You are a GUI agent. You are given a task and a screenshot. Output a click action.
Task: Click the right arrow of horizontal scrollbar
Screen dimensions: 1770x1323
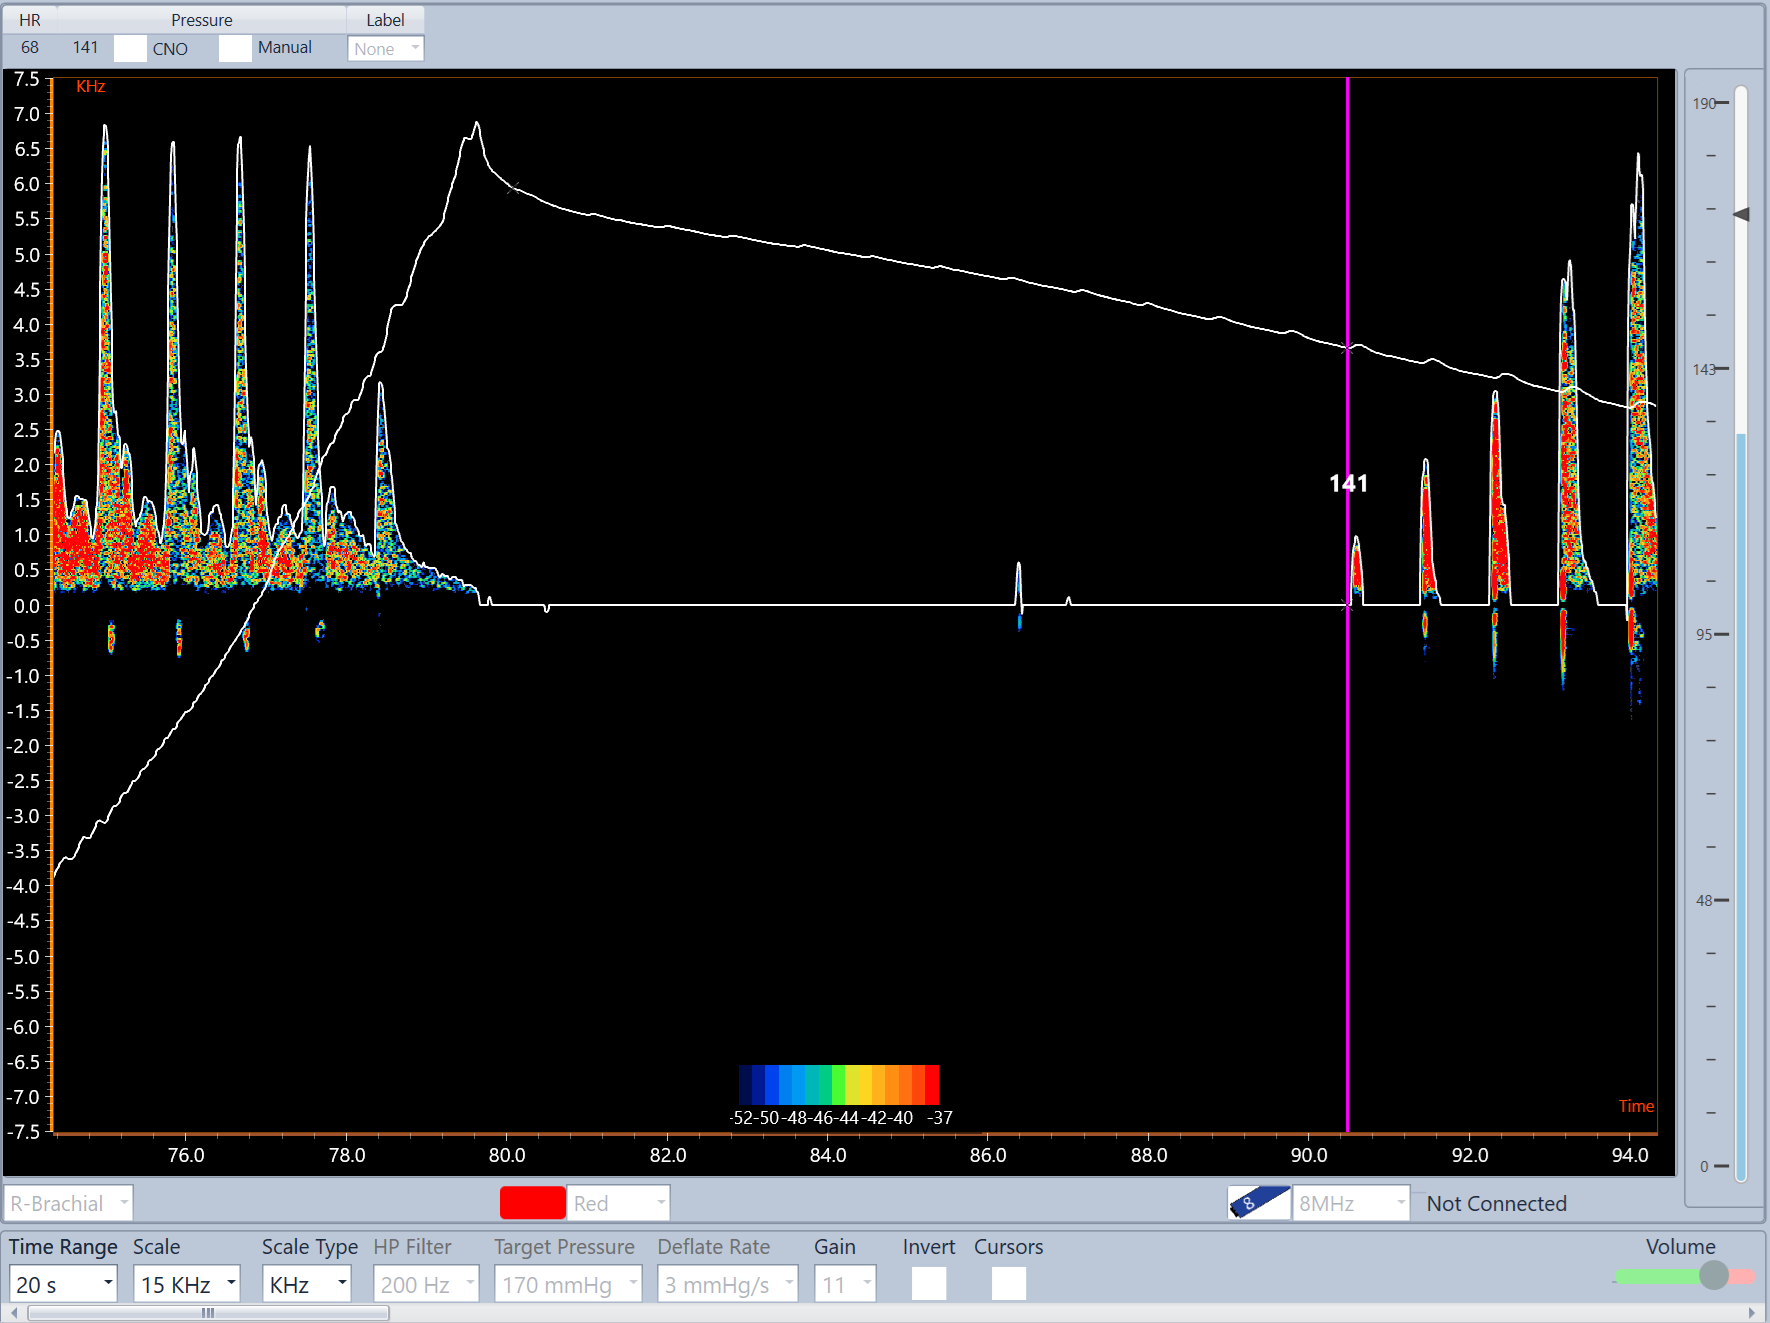click(x=1751, y=1313)
